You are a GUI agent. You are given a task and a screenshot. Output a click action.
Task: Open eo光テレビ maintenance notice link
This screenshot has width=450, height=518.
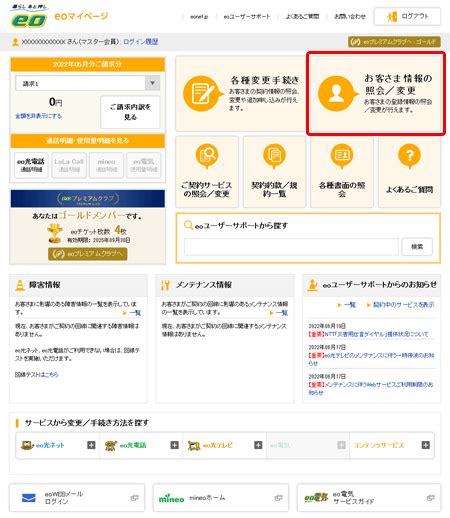(371, 359)
